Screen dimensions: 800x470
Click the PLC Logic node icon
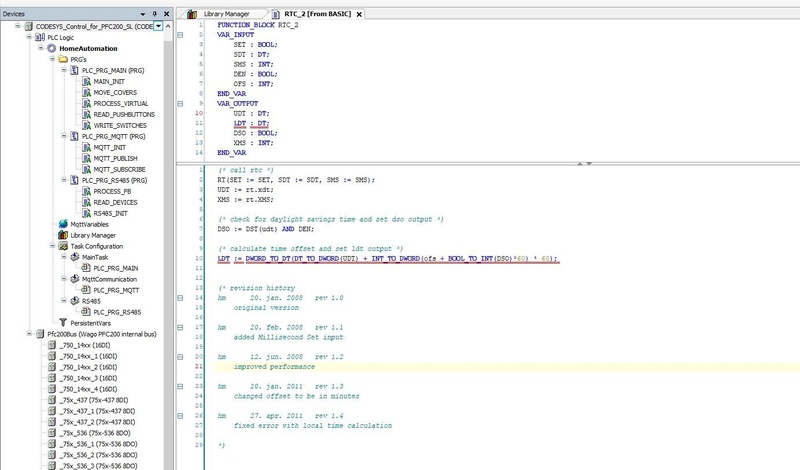40,37
